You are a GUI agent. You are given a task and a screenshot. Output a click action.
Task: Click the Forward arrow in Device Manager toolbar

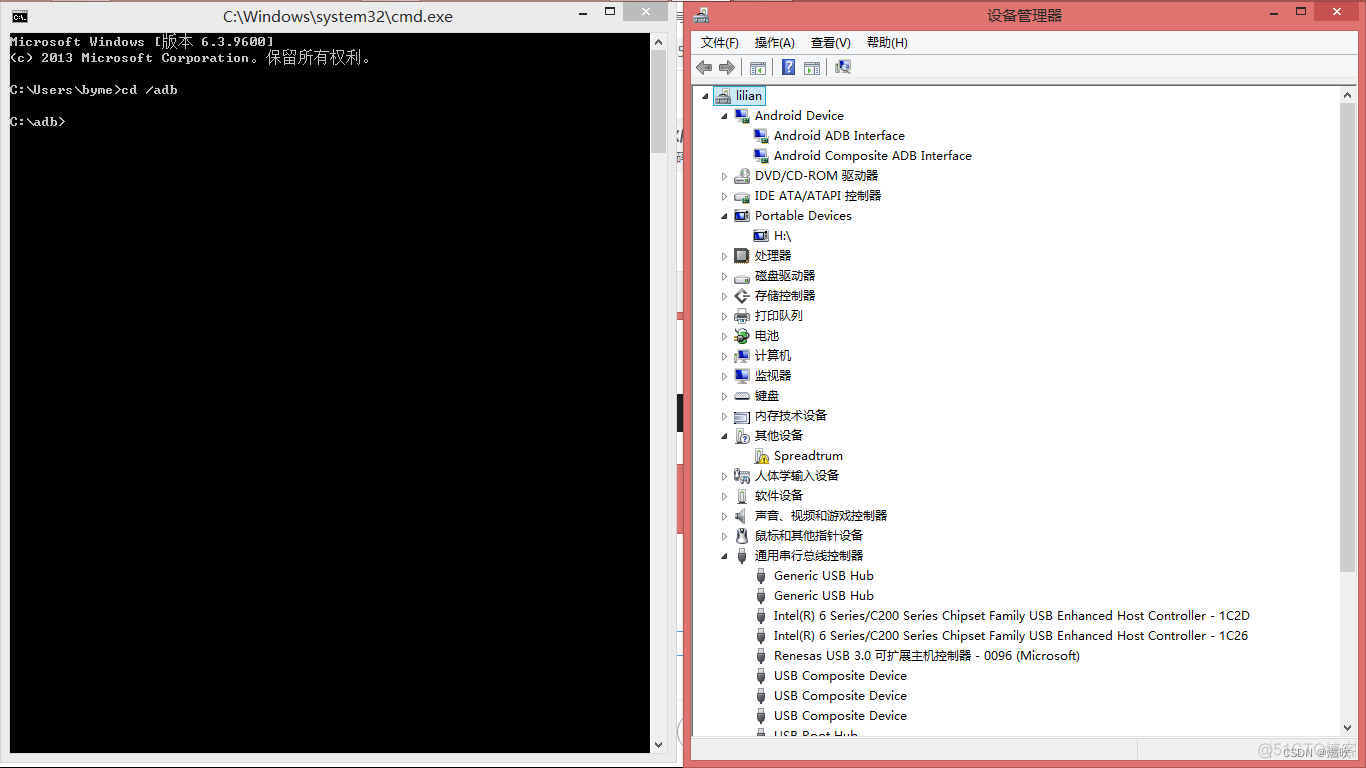727,67
